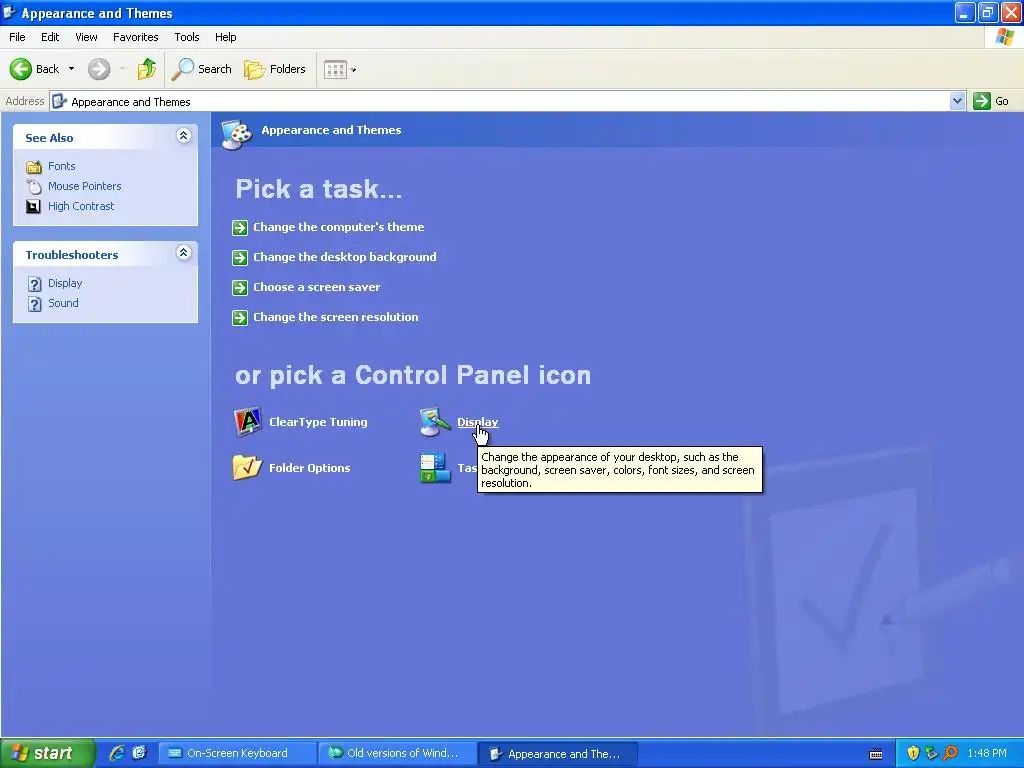The width and height of the screenshot is (1024, 768).
Task: Open the Display control panel icon
Action: point(435,422)
